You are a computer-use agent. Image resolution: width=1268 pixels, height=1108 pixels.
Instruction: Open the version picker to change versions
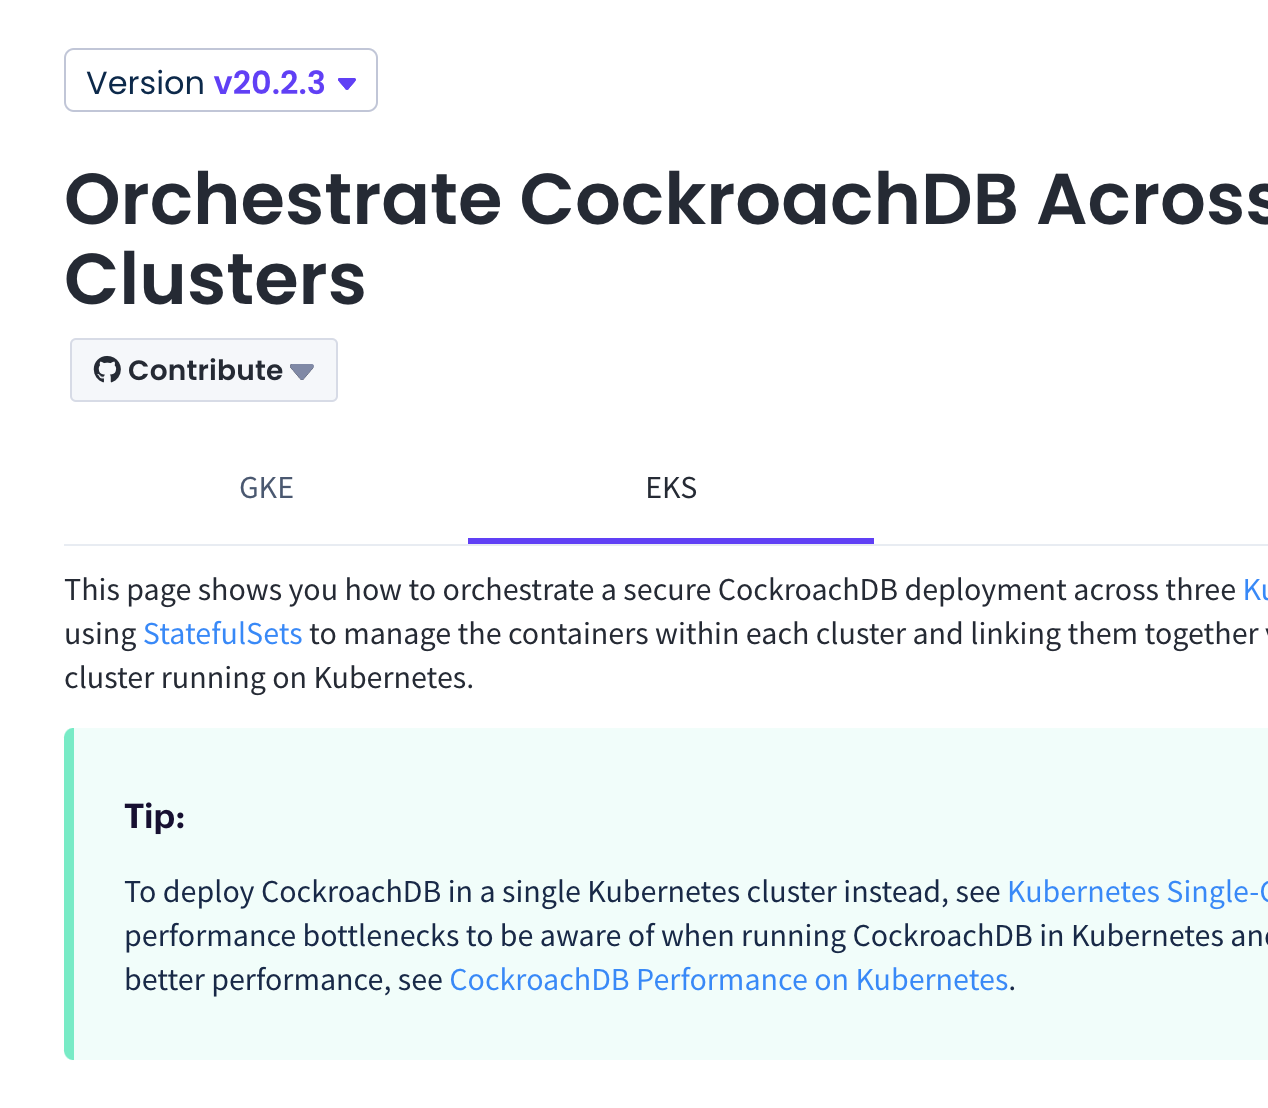tap(220, 80)
